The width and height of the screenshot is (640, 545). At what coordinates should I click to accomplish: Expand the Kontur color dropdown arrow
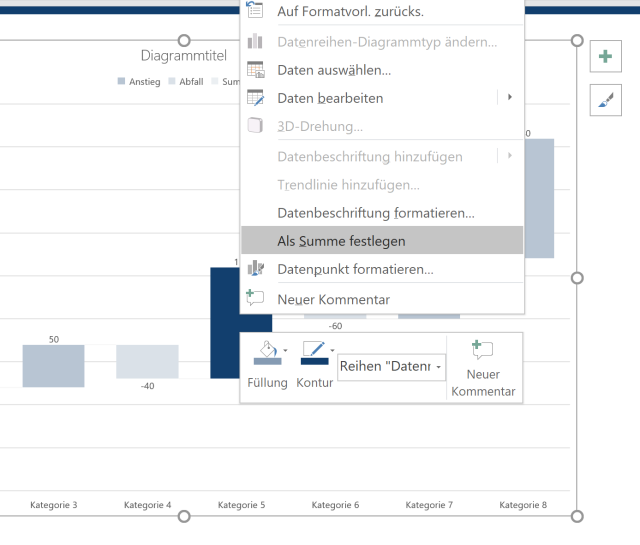(332, 351)
